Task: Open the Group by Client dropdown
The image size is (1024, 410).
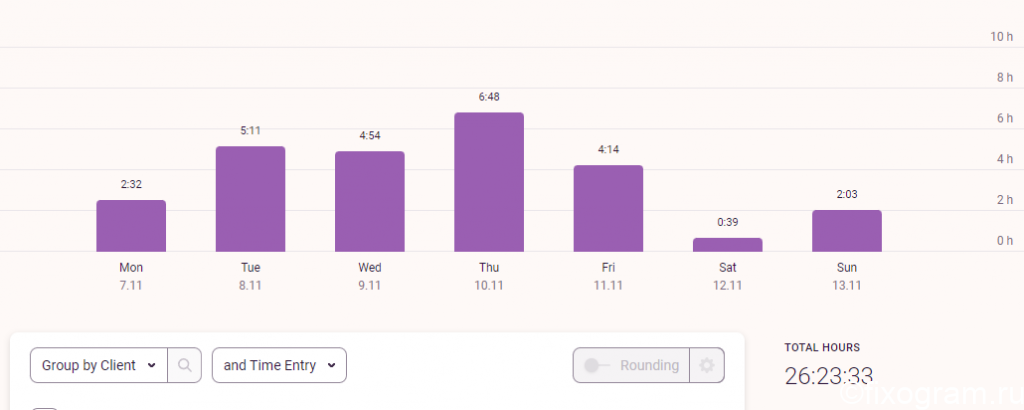Action: click(x=99, y=365)
